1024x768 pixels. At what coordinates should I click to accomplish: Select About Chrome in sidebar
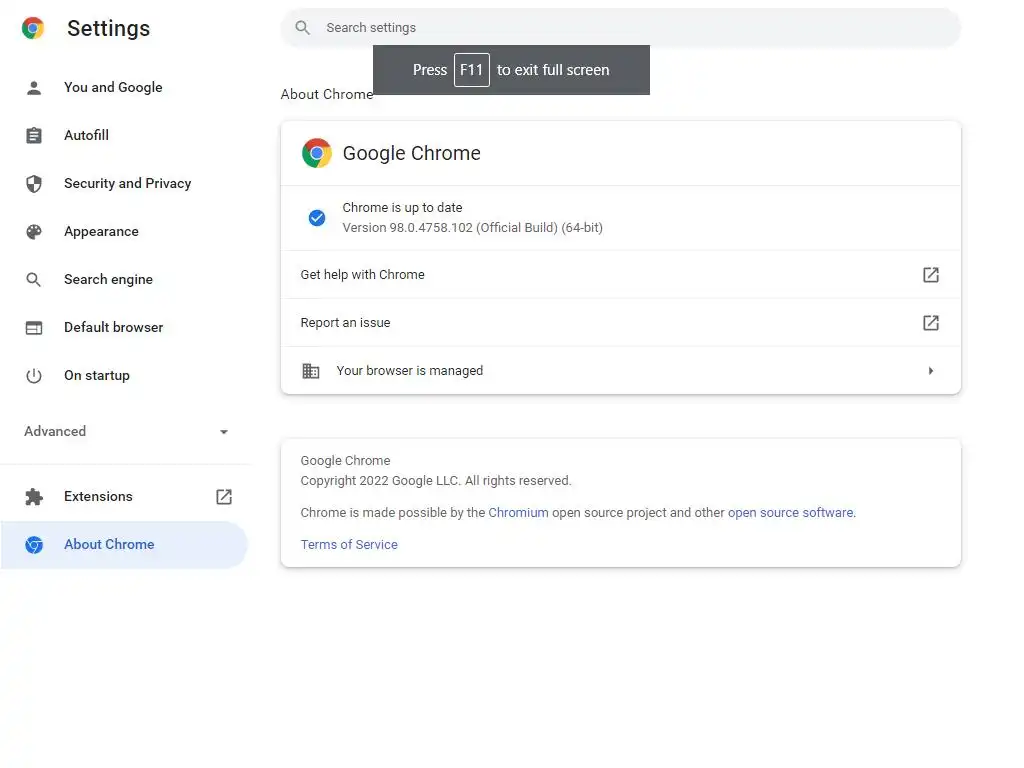coord(109,544)
